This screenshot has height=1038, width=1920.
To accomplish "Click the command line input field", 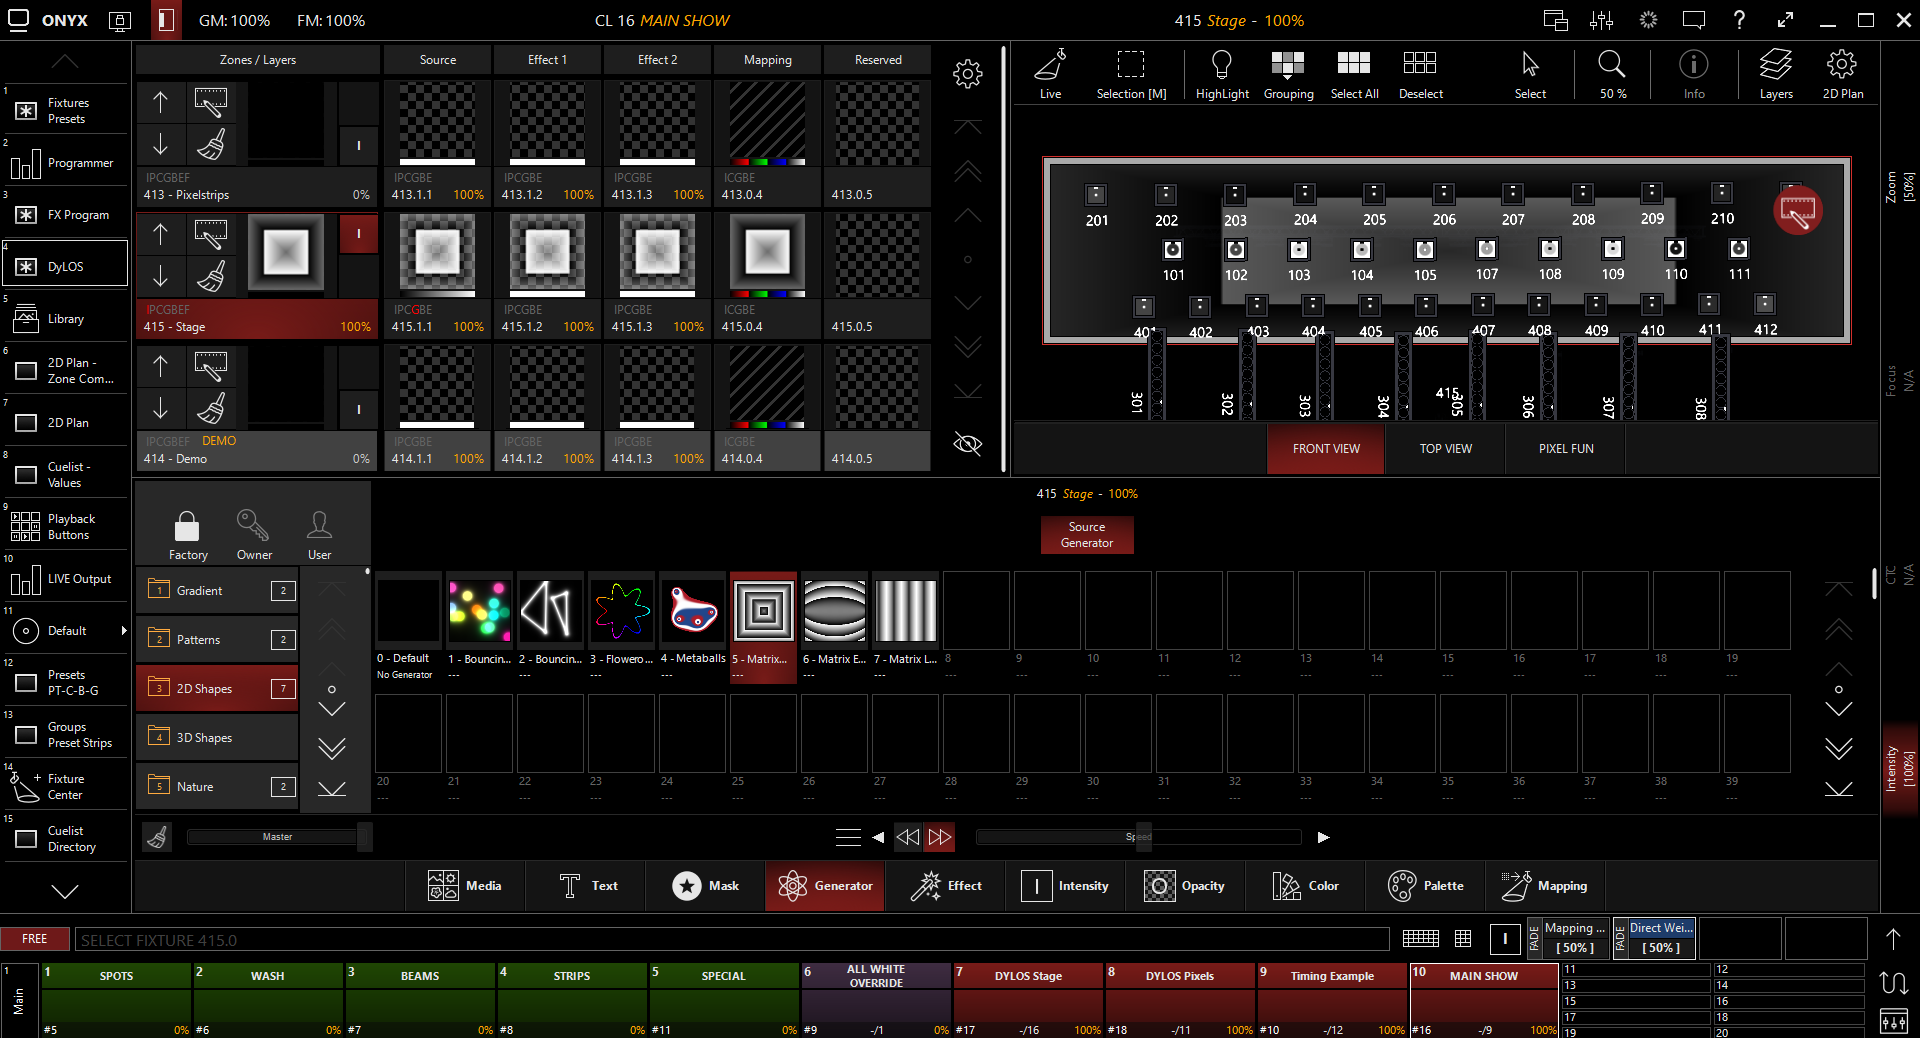I will pyautogui.click(x=732, y=940).
